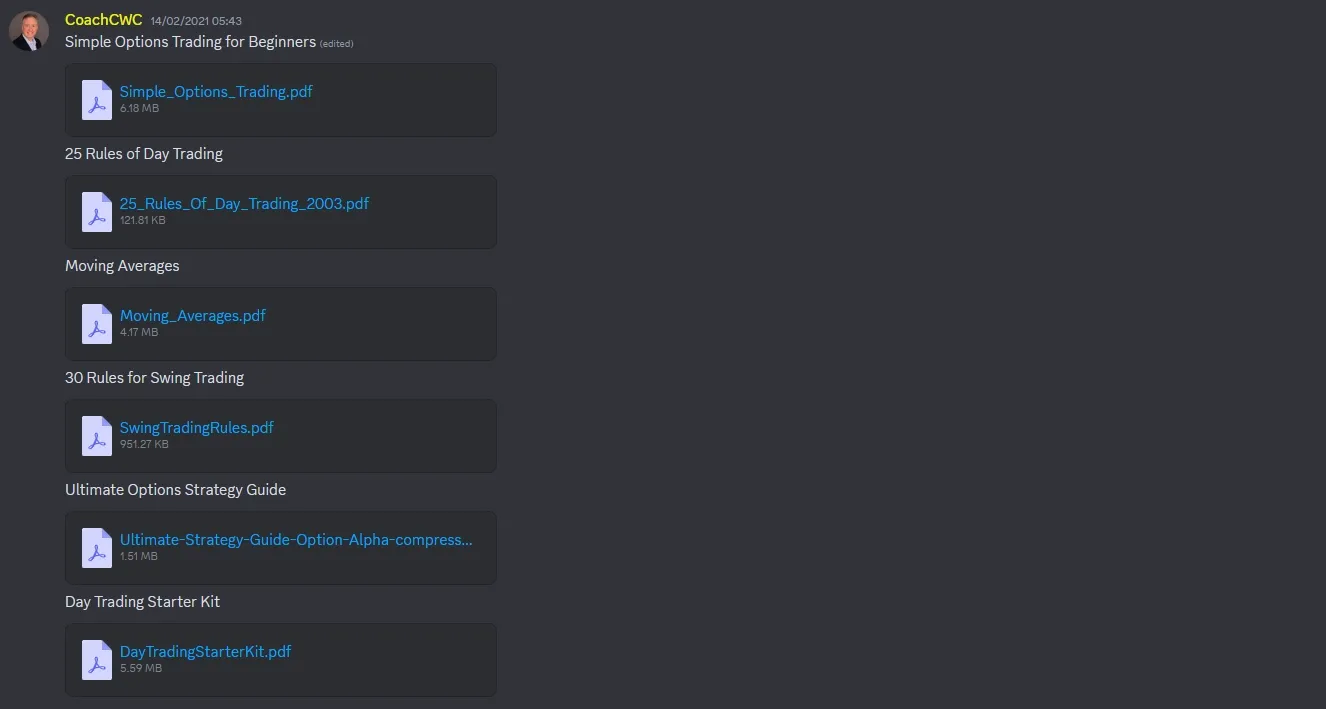Open Ultimate-Strategy-Guide-Option-Alpha-compressed link
The width and height of the screenshot is (1326, 709).
(x=296, y=539)
